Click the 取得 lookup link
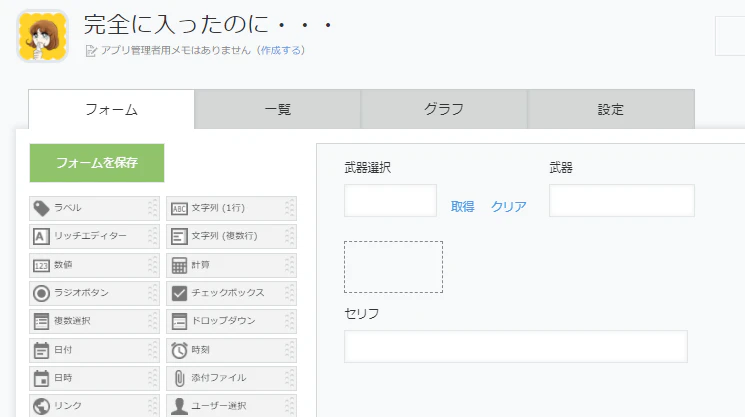The height and width of the screenshot is (417, 745). 462,207
